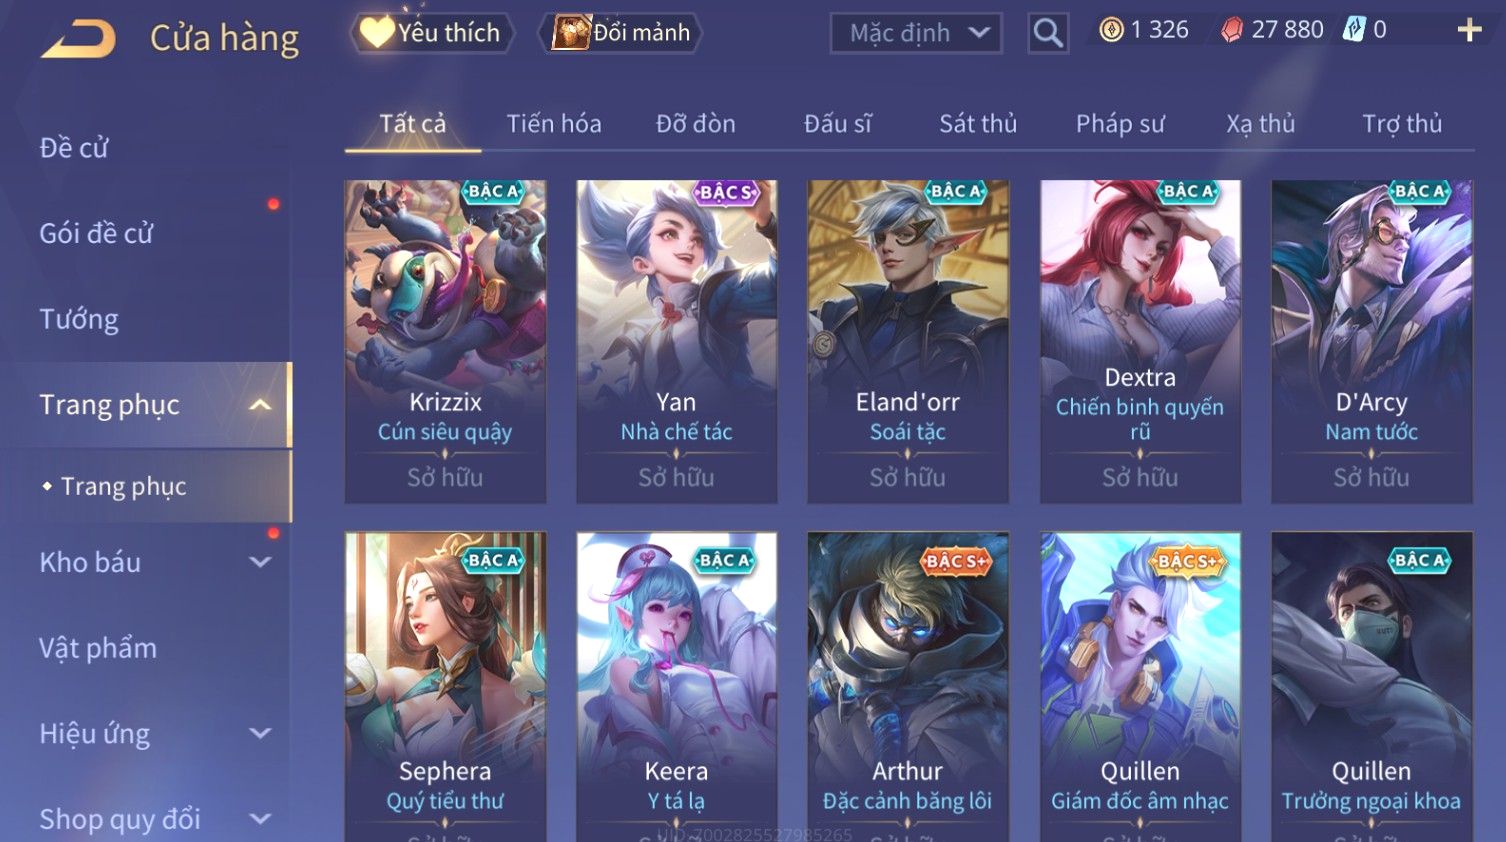Open the Tướng sidebar menu
This screenshot has width=1506, height=842.
(x=79, y=319)
